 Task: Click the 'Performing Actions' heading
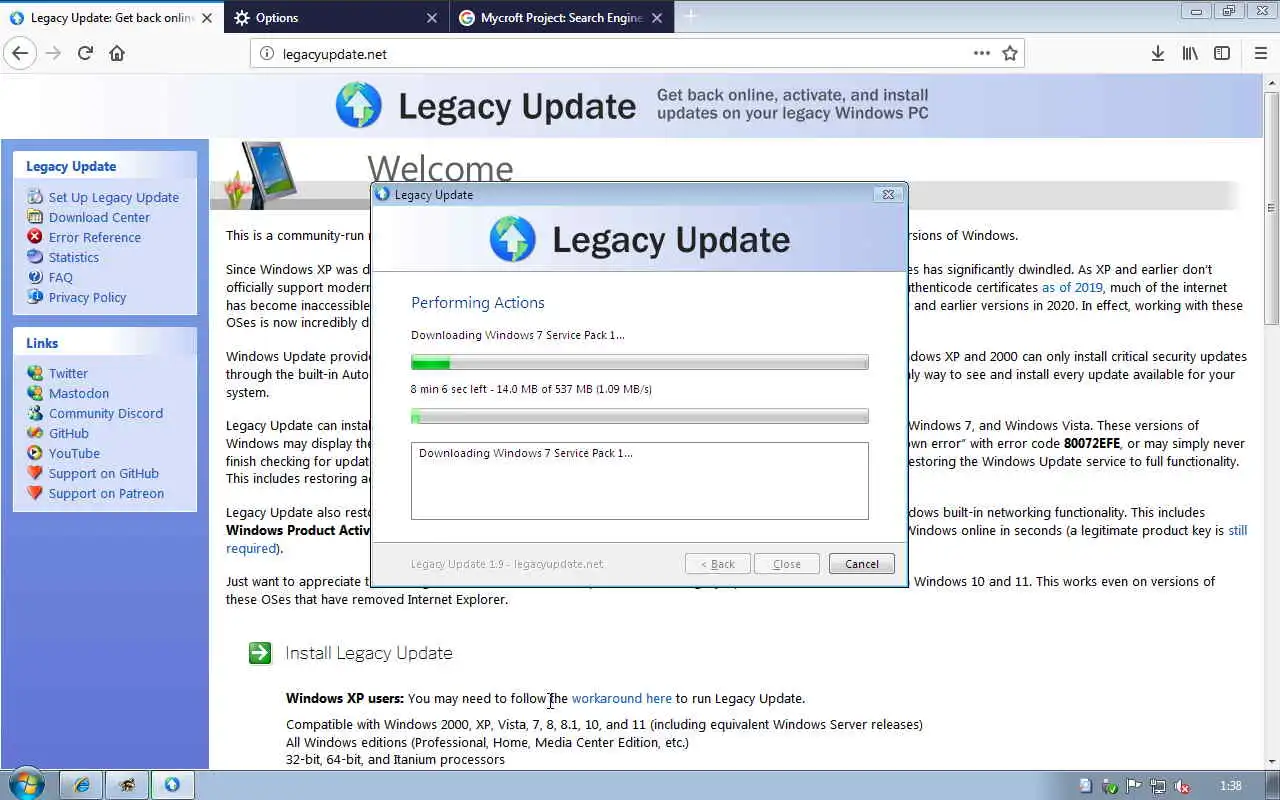478,303
